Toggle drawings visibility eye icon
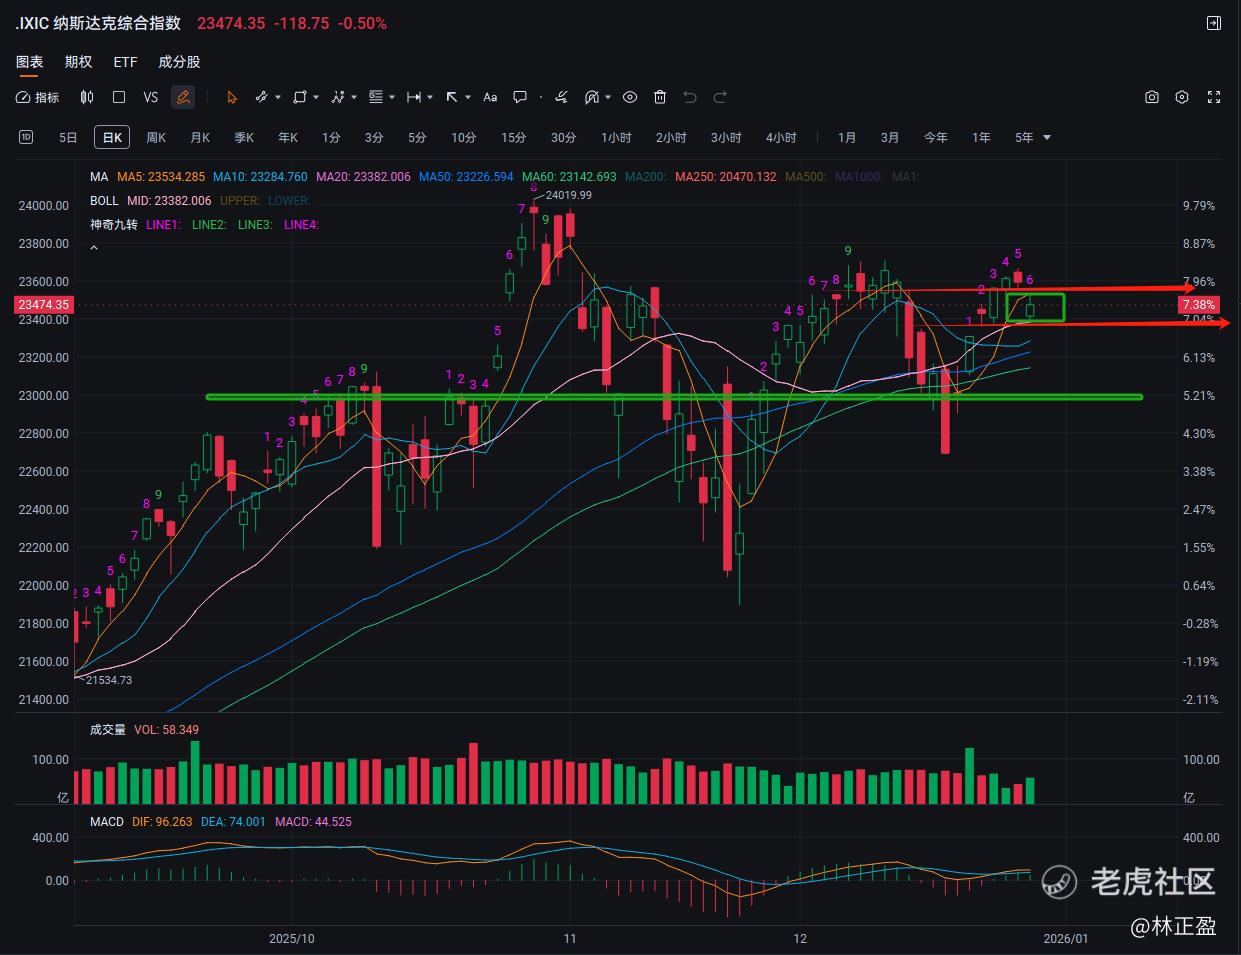This screenshot has height=955, width=1241. coord(630,97)
